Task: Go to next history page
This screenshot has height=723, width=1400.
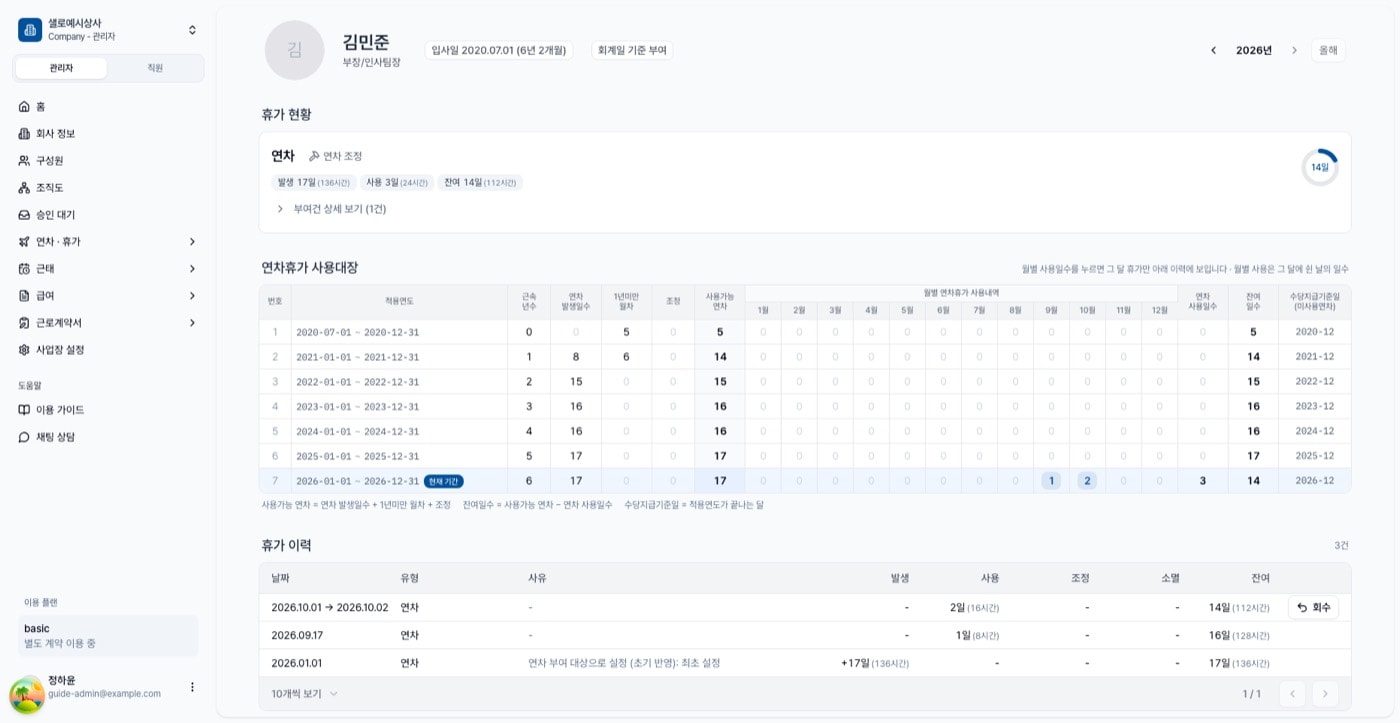Action: point(1325,694)
